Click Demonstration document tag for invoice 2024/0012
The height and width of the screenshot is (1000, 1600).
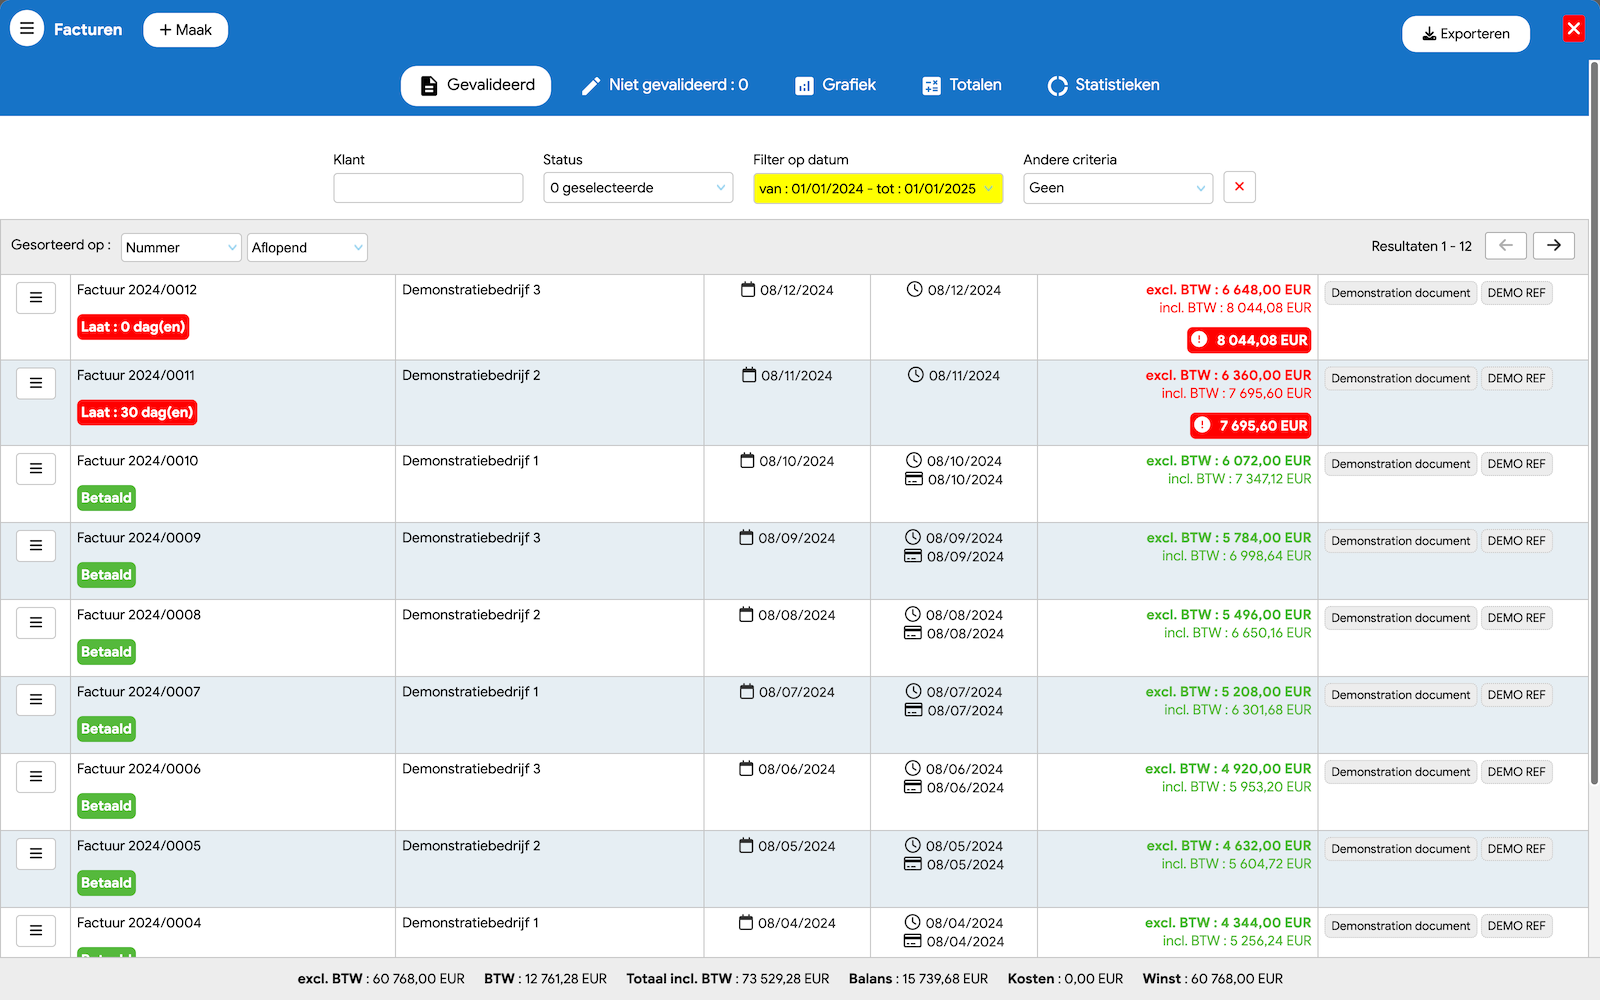[x=1400, y=293]
